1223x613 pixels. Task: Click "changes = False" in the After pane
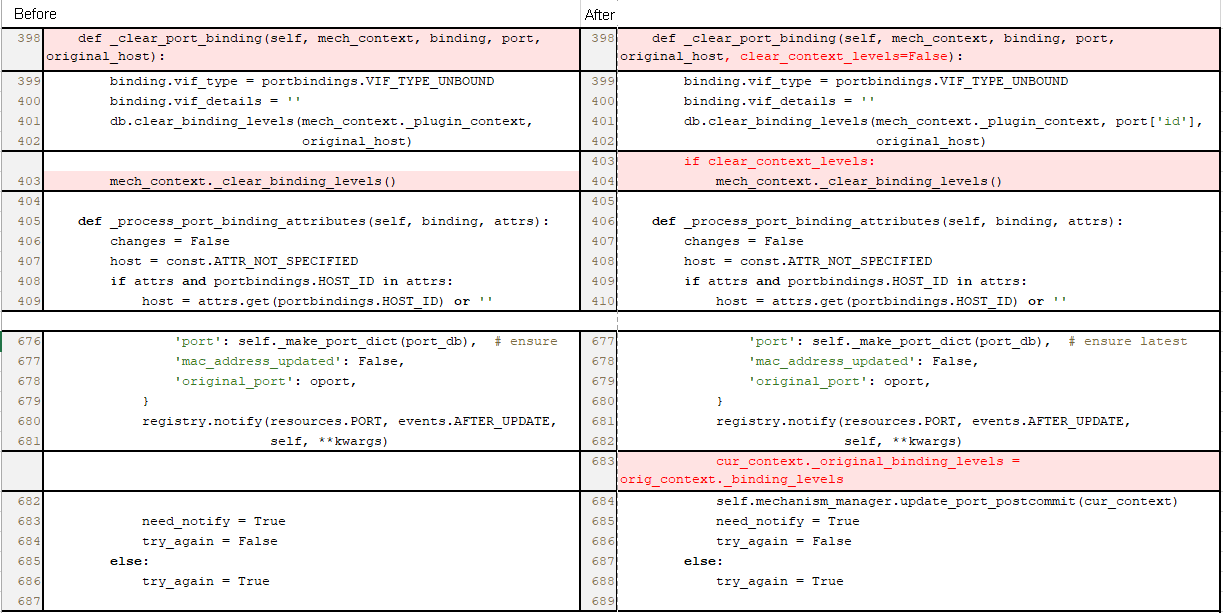pos(744,241)
